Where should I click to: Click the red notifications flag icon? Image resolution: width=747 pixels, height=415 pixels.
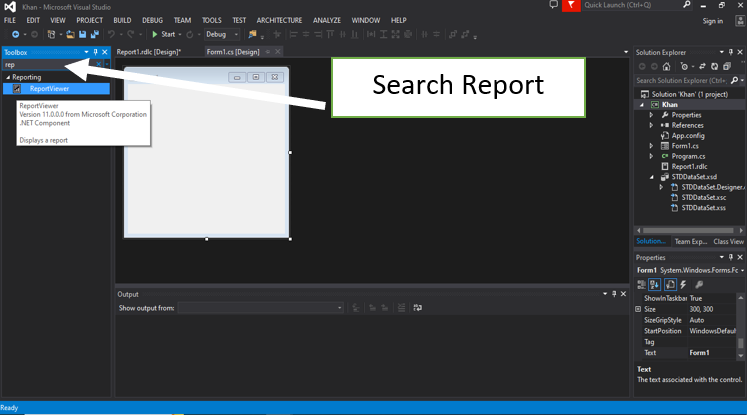(x=571, y=5)
